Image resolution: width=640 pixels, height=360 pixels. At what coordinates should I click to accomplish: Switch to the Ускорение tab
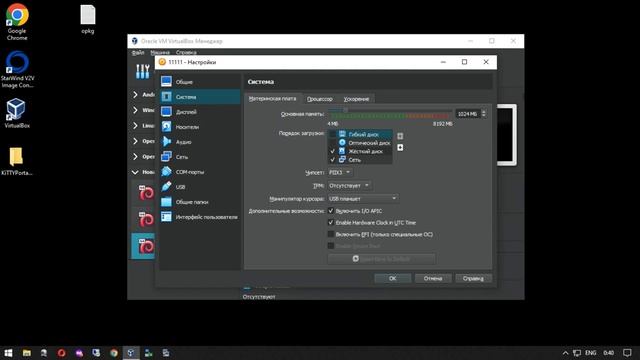(356, 99)
